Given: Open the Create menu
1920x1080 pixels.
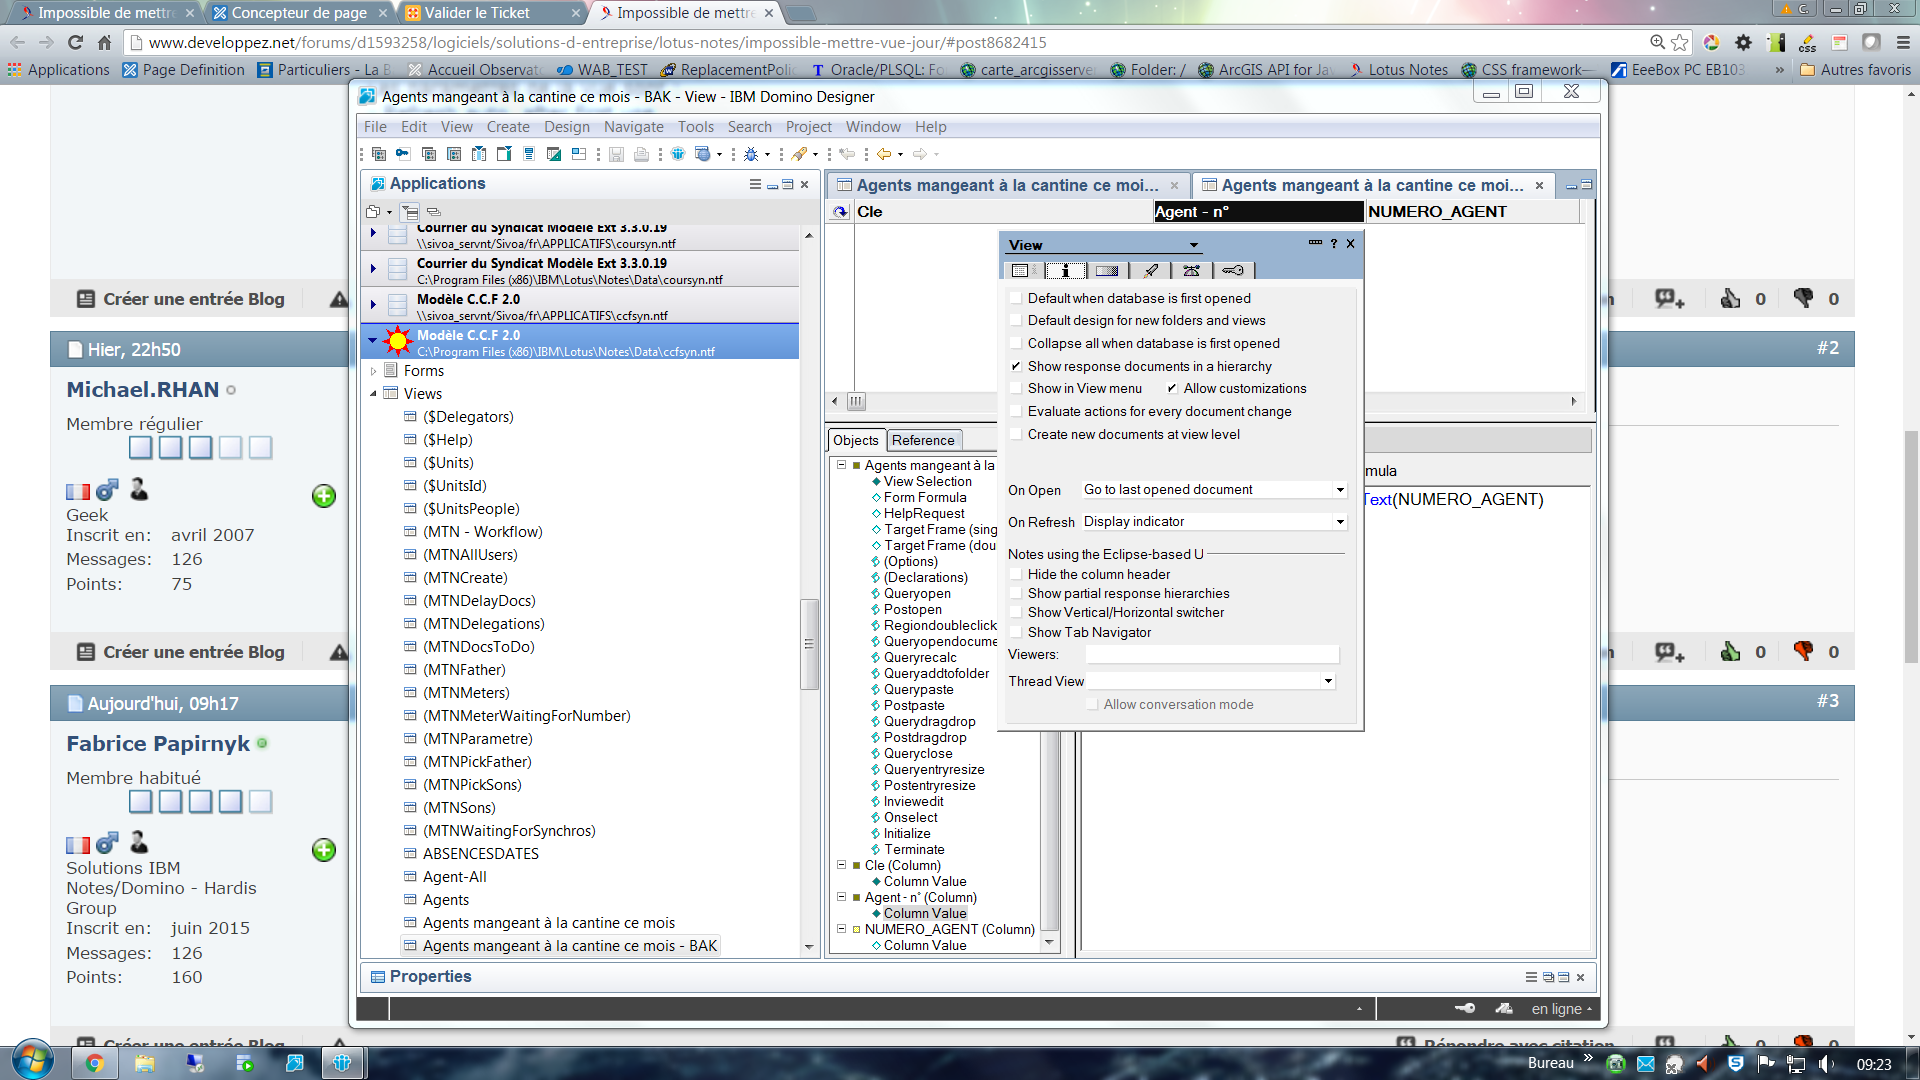Looking at the screenshot, I should coord(508,127).
